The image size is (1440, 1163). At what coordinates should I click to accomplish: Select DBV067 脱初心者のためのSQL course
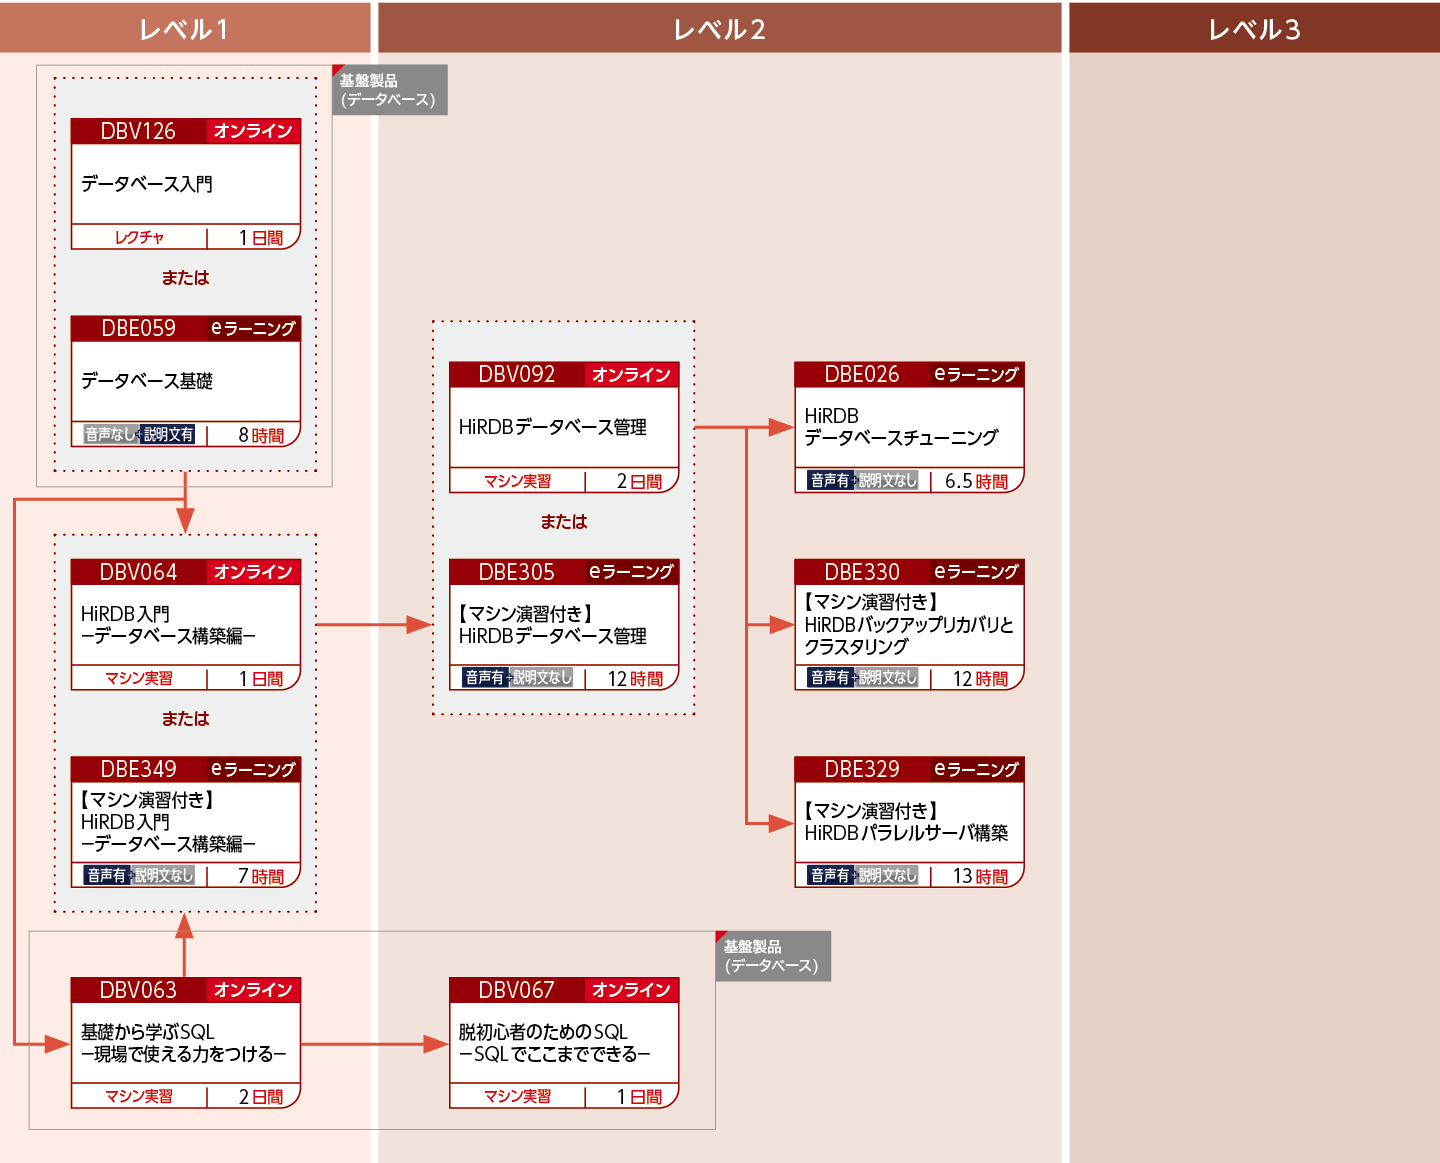tap(564, 1043)
